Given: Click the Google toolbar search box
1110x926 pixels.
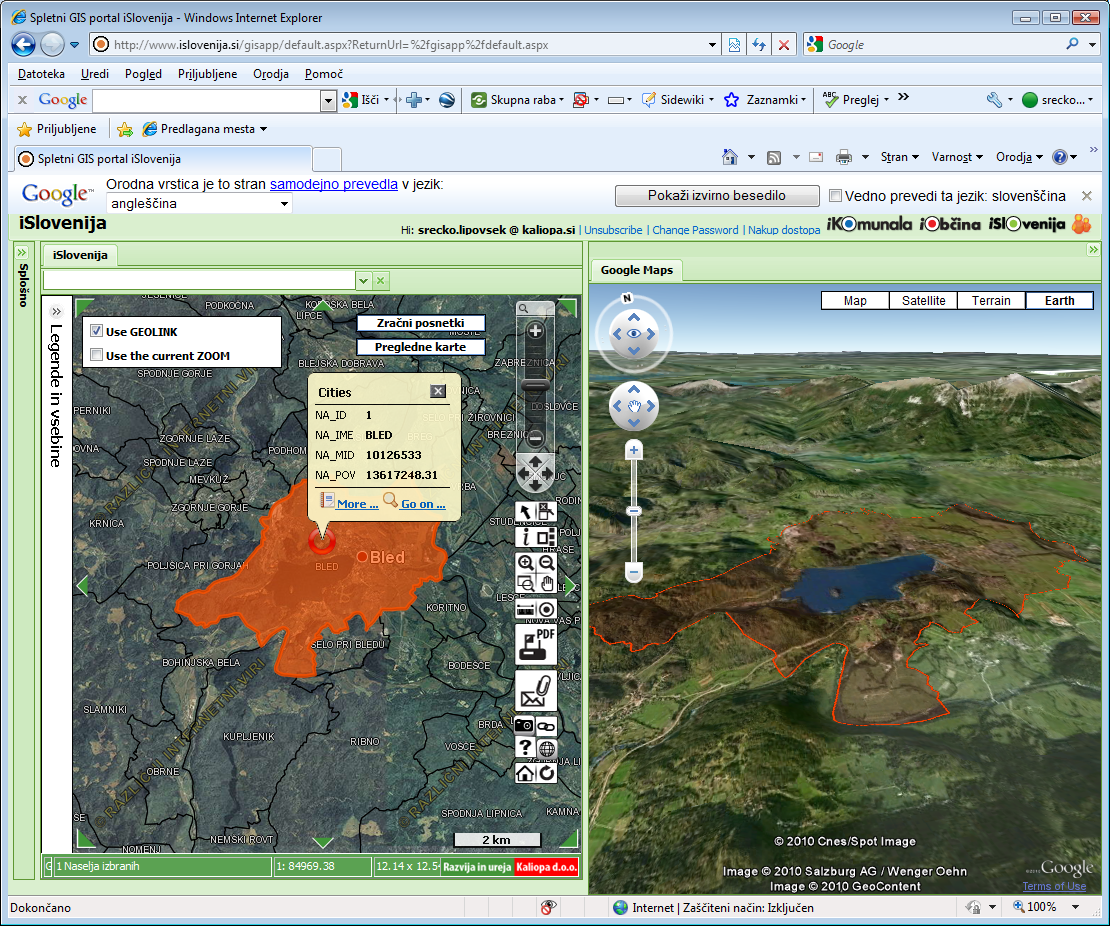Looking at the screenshot, I should pos(207,101).
